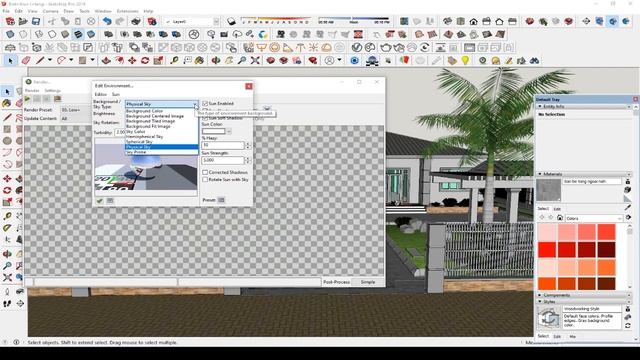The image size is (640, 360).
Task: Select the Rotate tool in top toolbar
Action: pos(145,60)
